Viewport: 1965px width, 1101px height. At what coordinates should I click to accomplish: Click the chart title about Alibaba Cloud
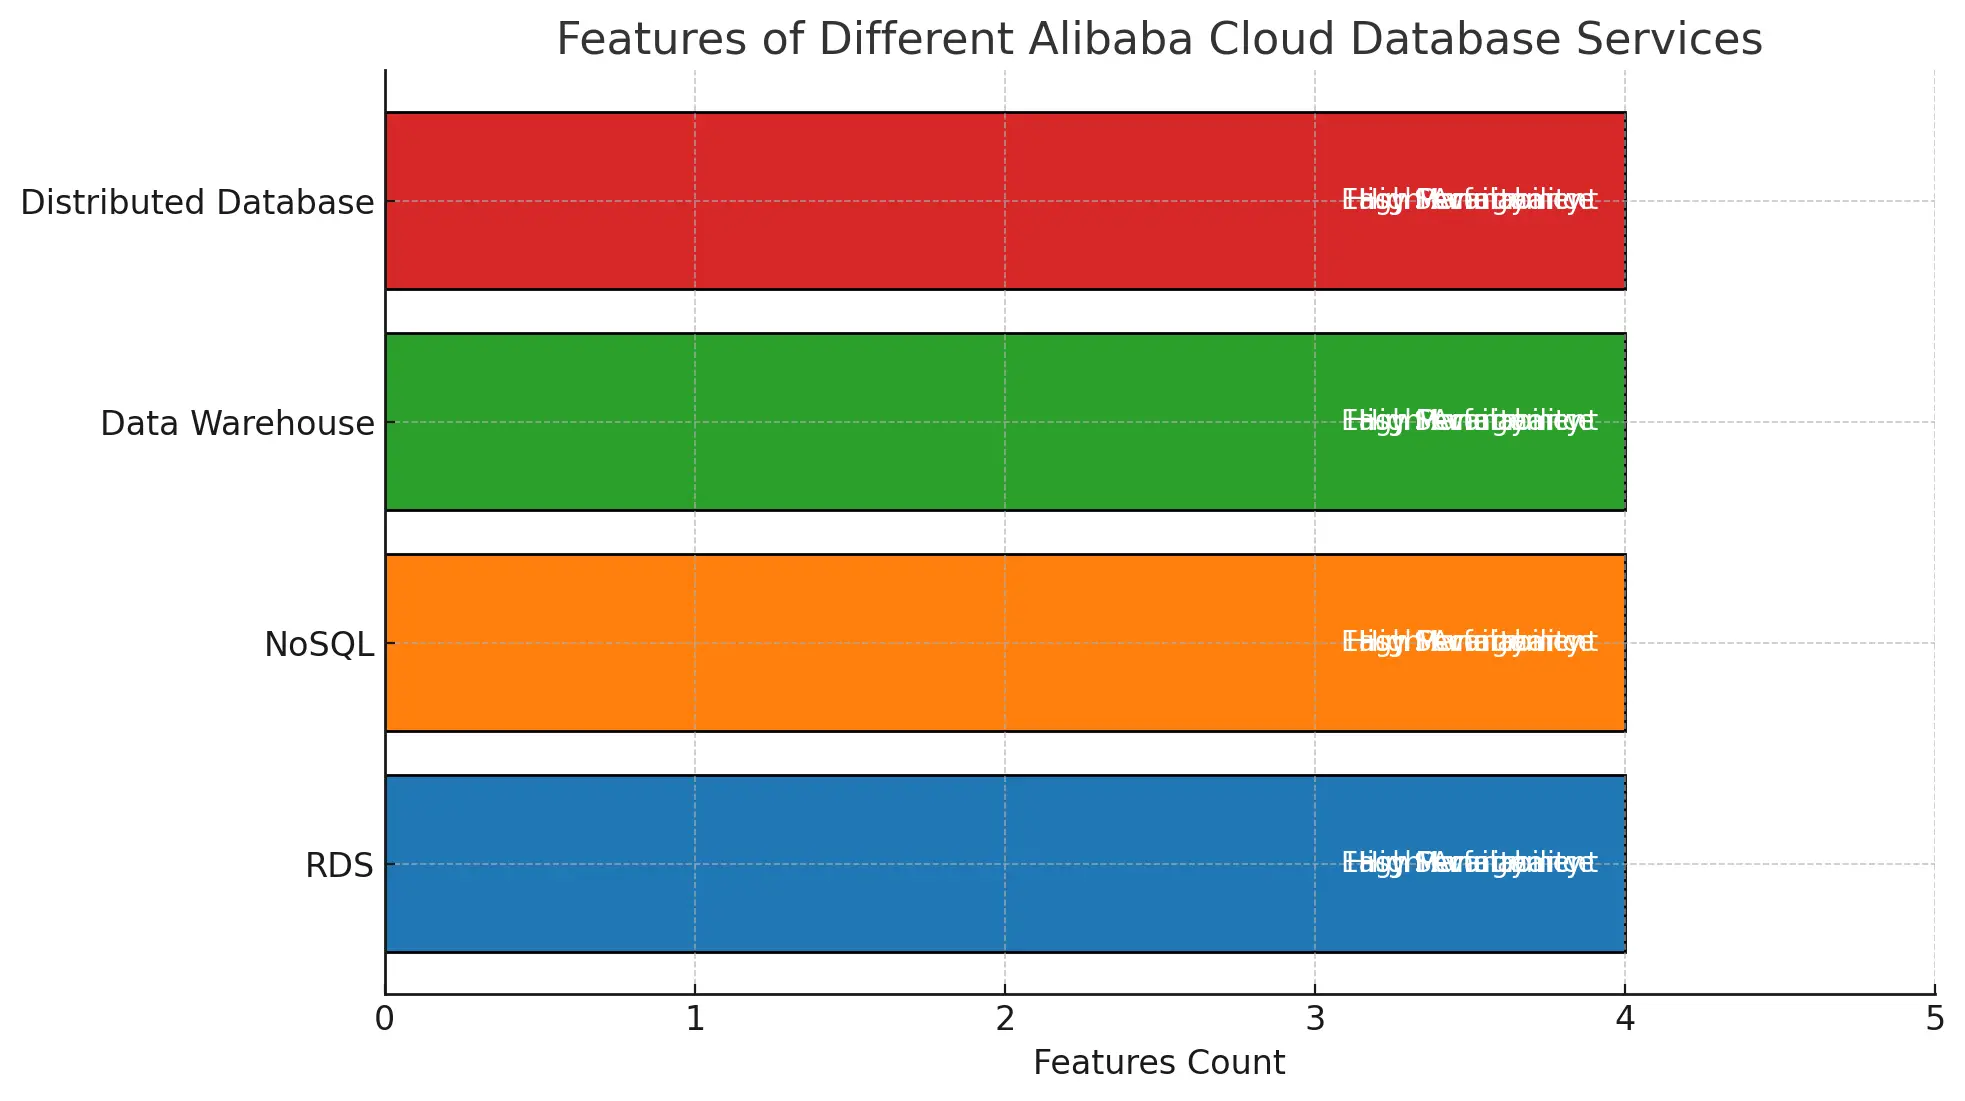[1159, 40]
